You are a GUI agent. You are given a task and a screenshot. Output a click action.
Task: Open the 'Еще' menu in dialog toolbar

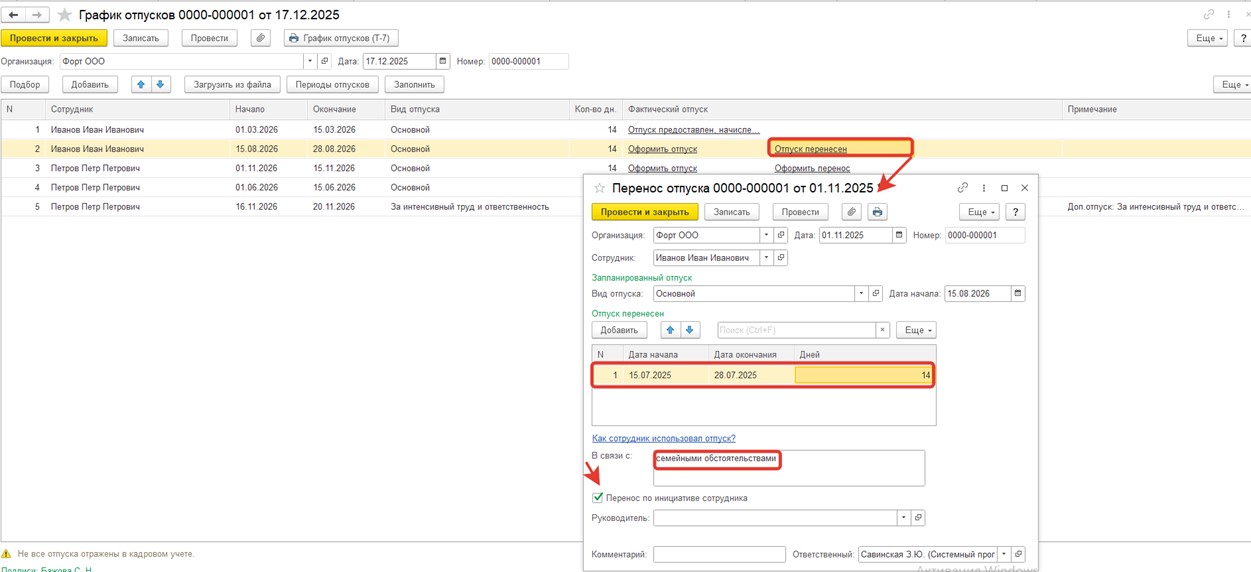pos(978,212)
